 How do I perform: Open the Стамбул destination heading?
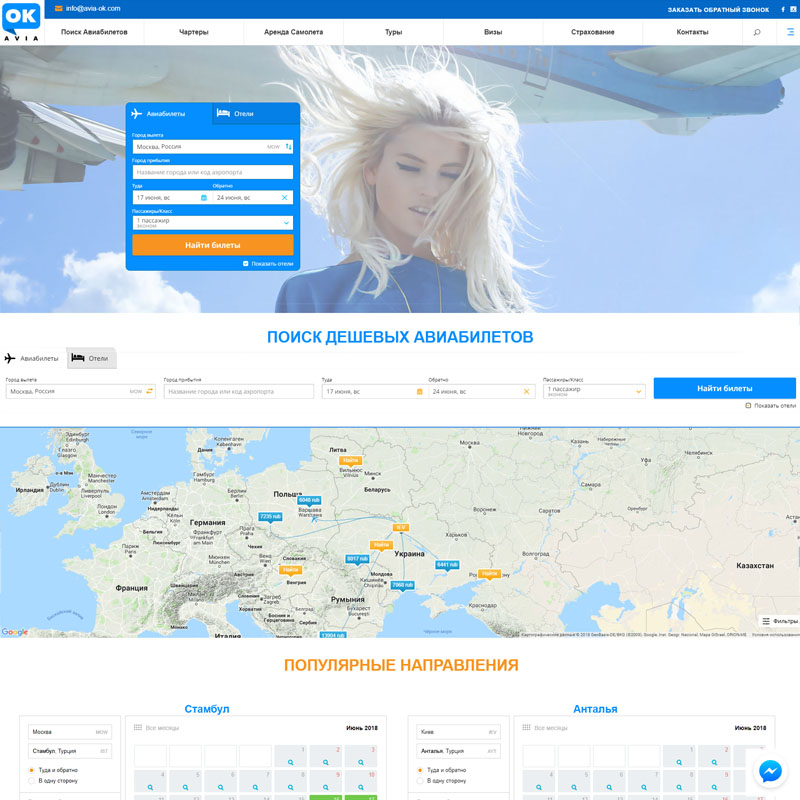207,709
